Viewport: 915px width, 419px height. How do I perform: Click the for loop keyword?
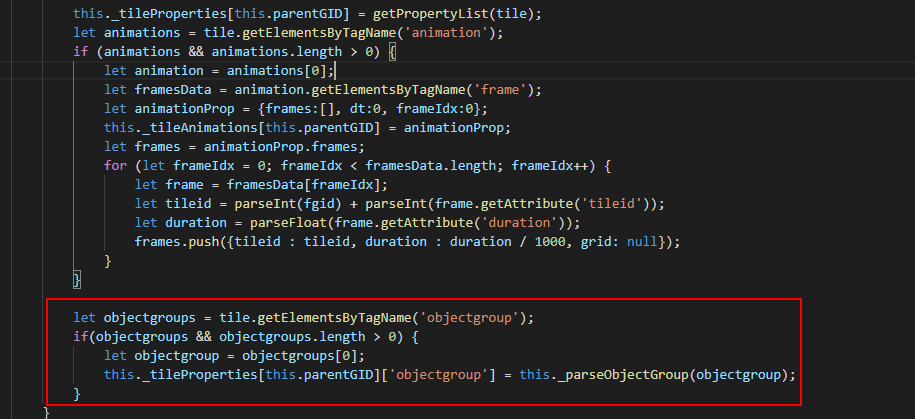[115, 165]
